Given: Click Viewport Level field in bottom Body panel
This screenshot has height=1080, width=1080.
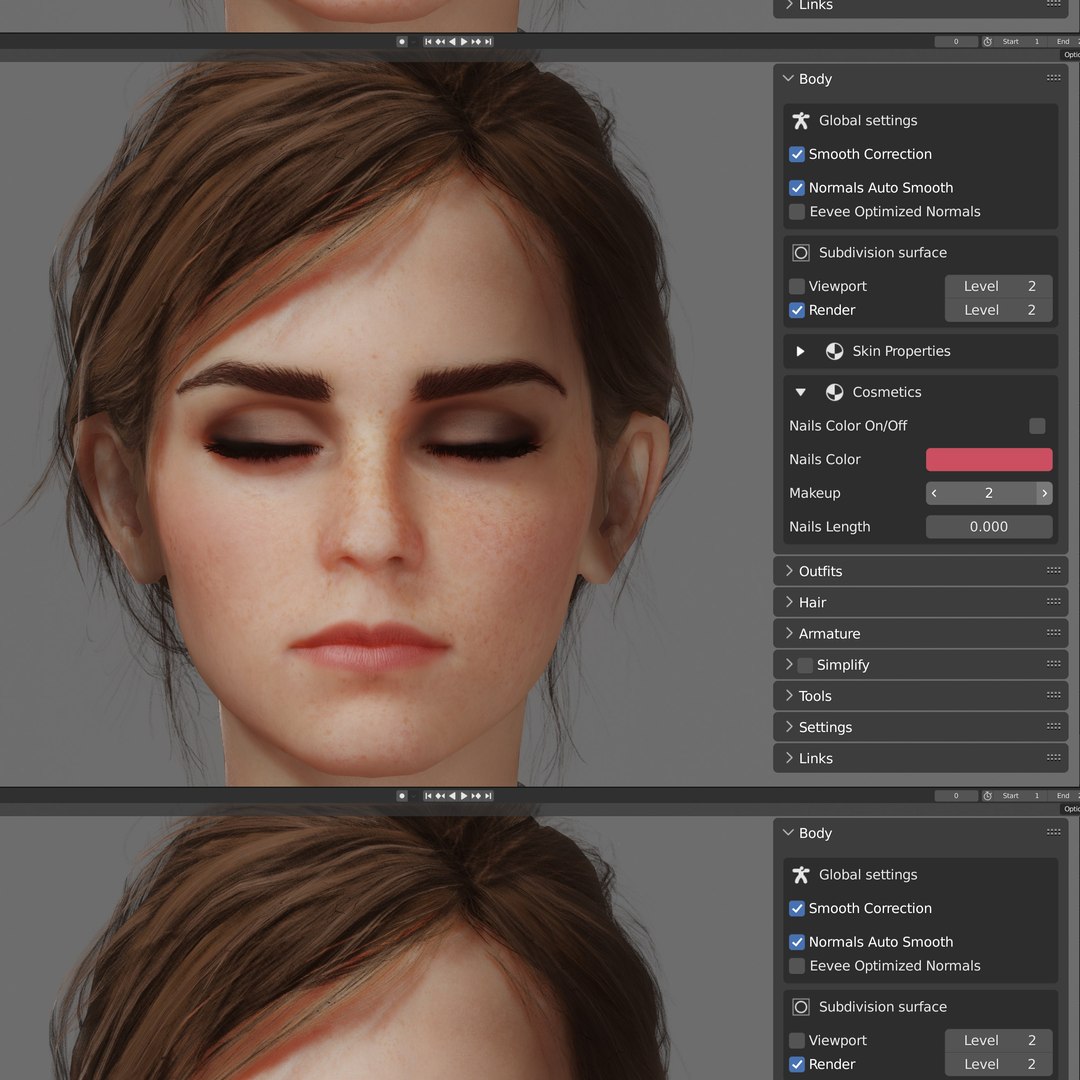Looking at the screenshot, I should tap(998, 1041).
